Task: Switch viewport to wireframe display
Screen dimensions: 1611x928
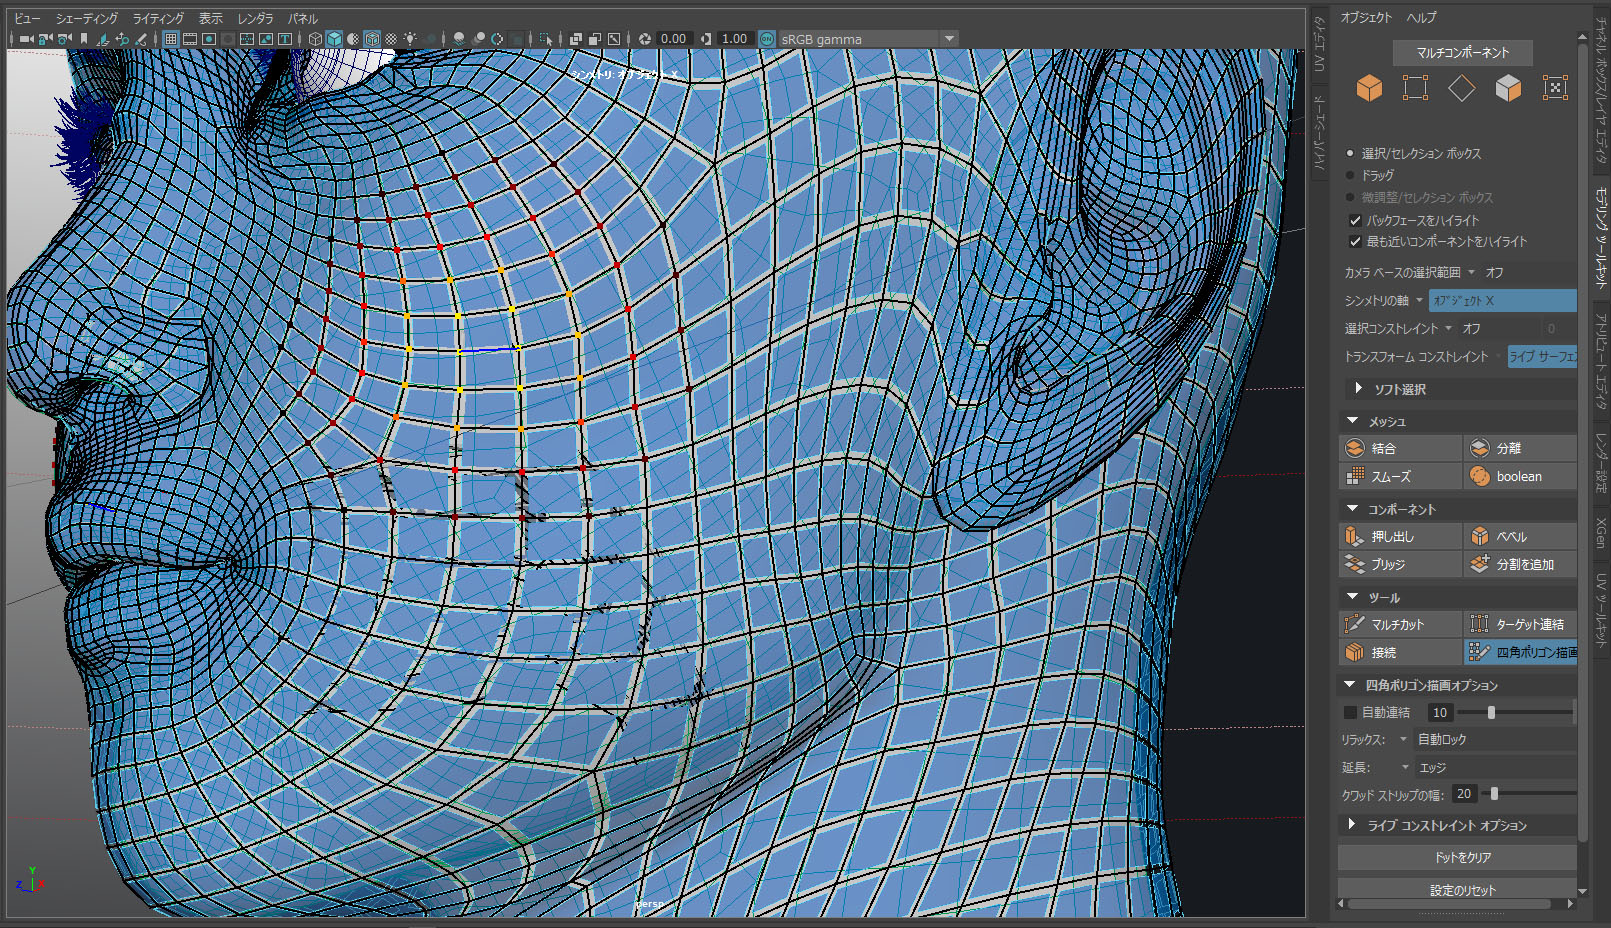Action: pos(315,39)
